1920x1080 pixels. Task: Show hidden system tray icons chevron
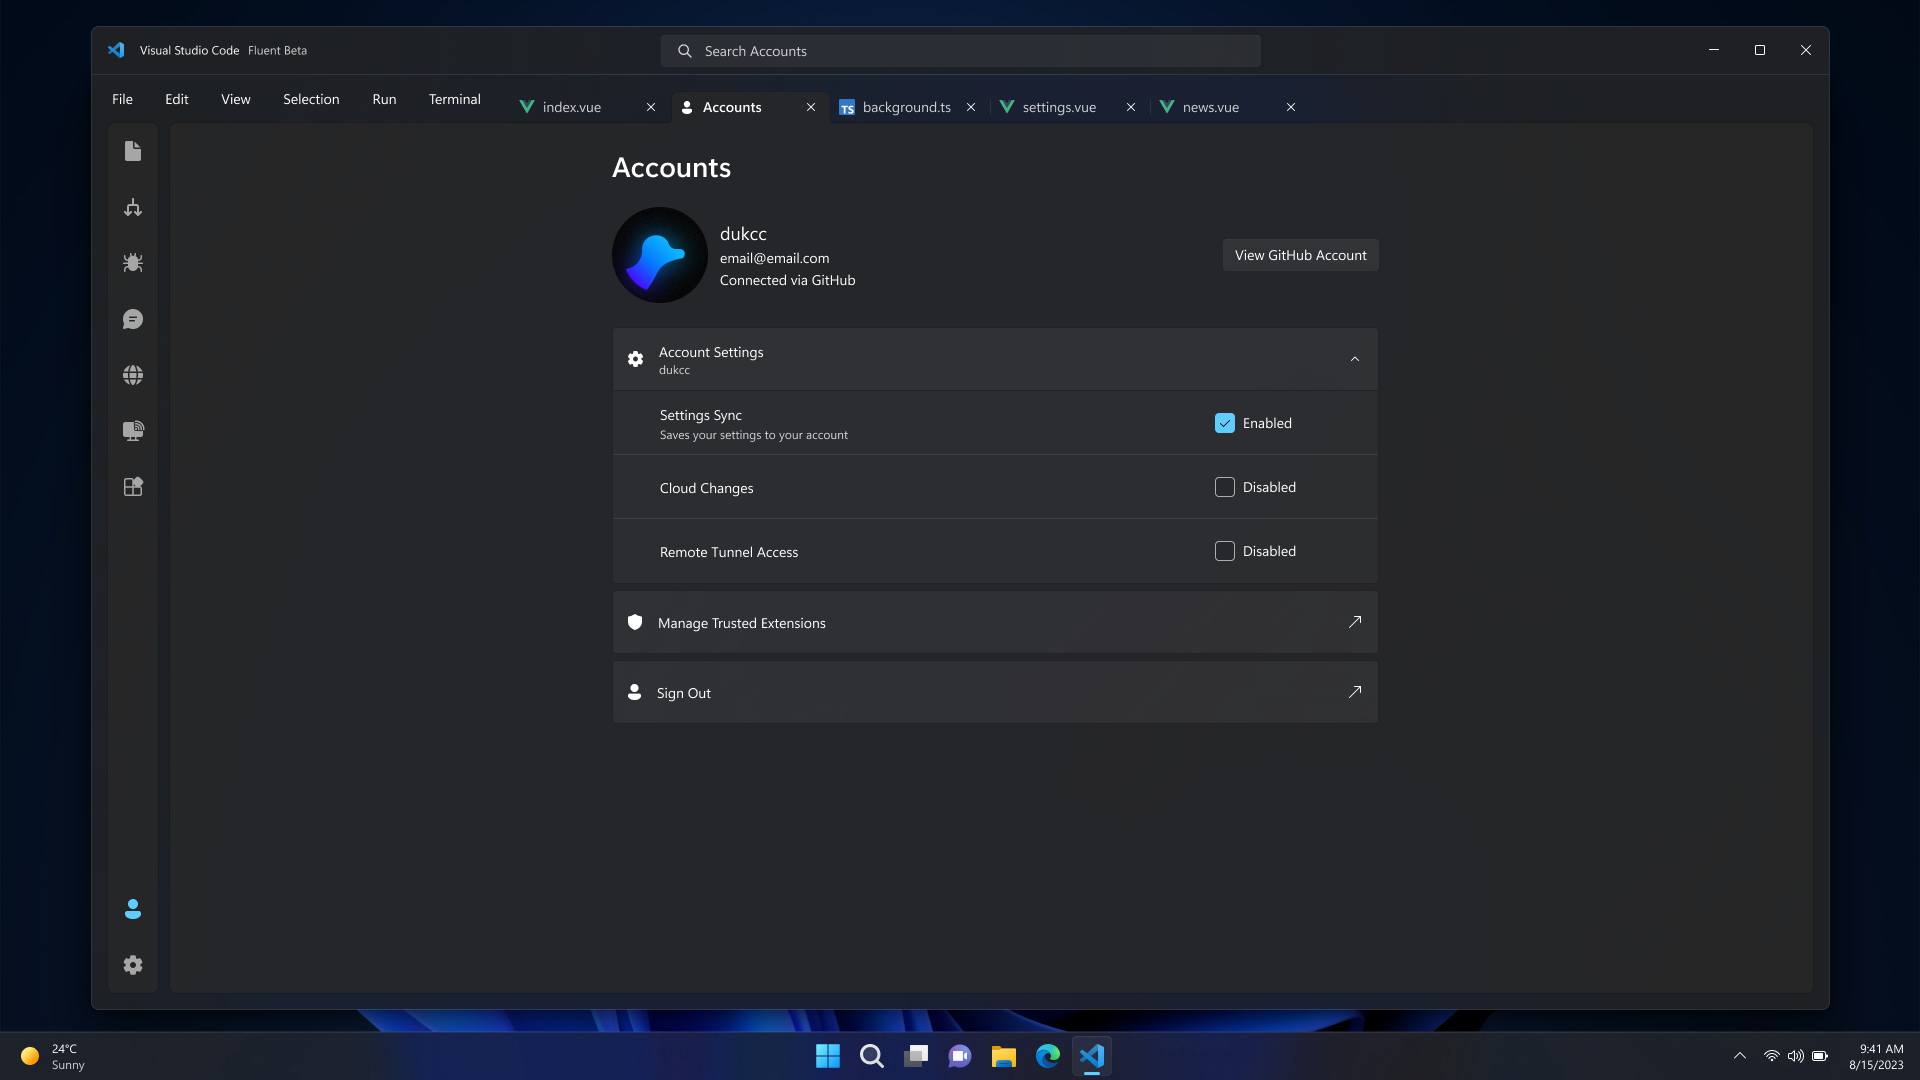1740,1056
